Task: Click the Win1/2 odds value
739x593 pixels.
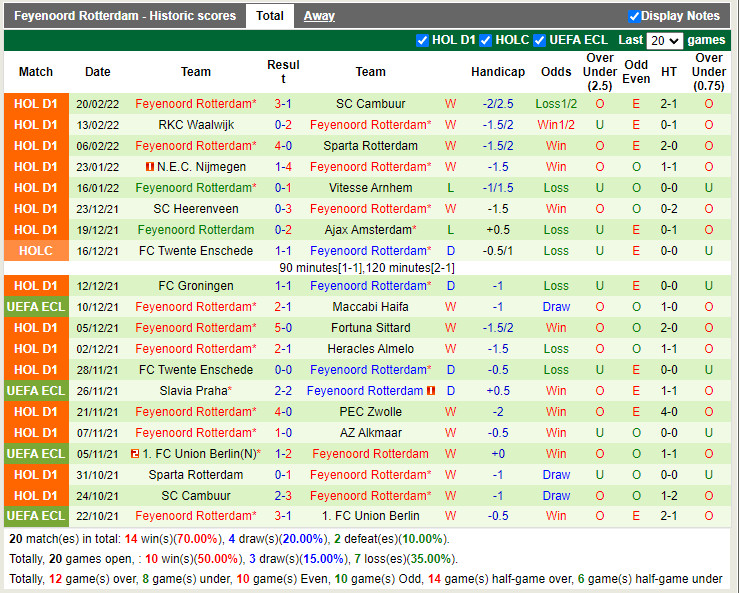Action: 556,125
